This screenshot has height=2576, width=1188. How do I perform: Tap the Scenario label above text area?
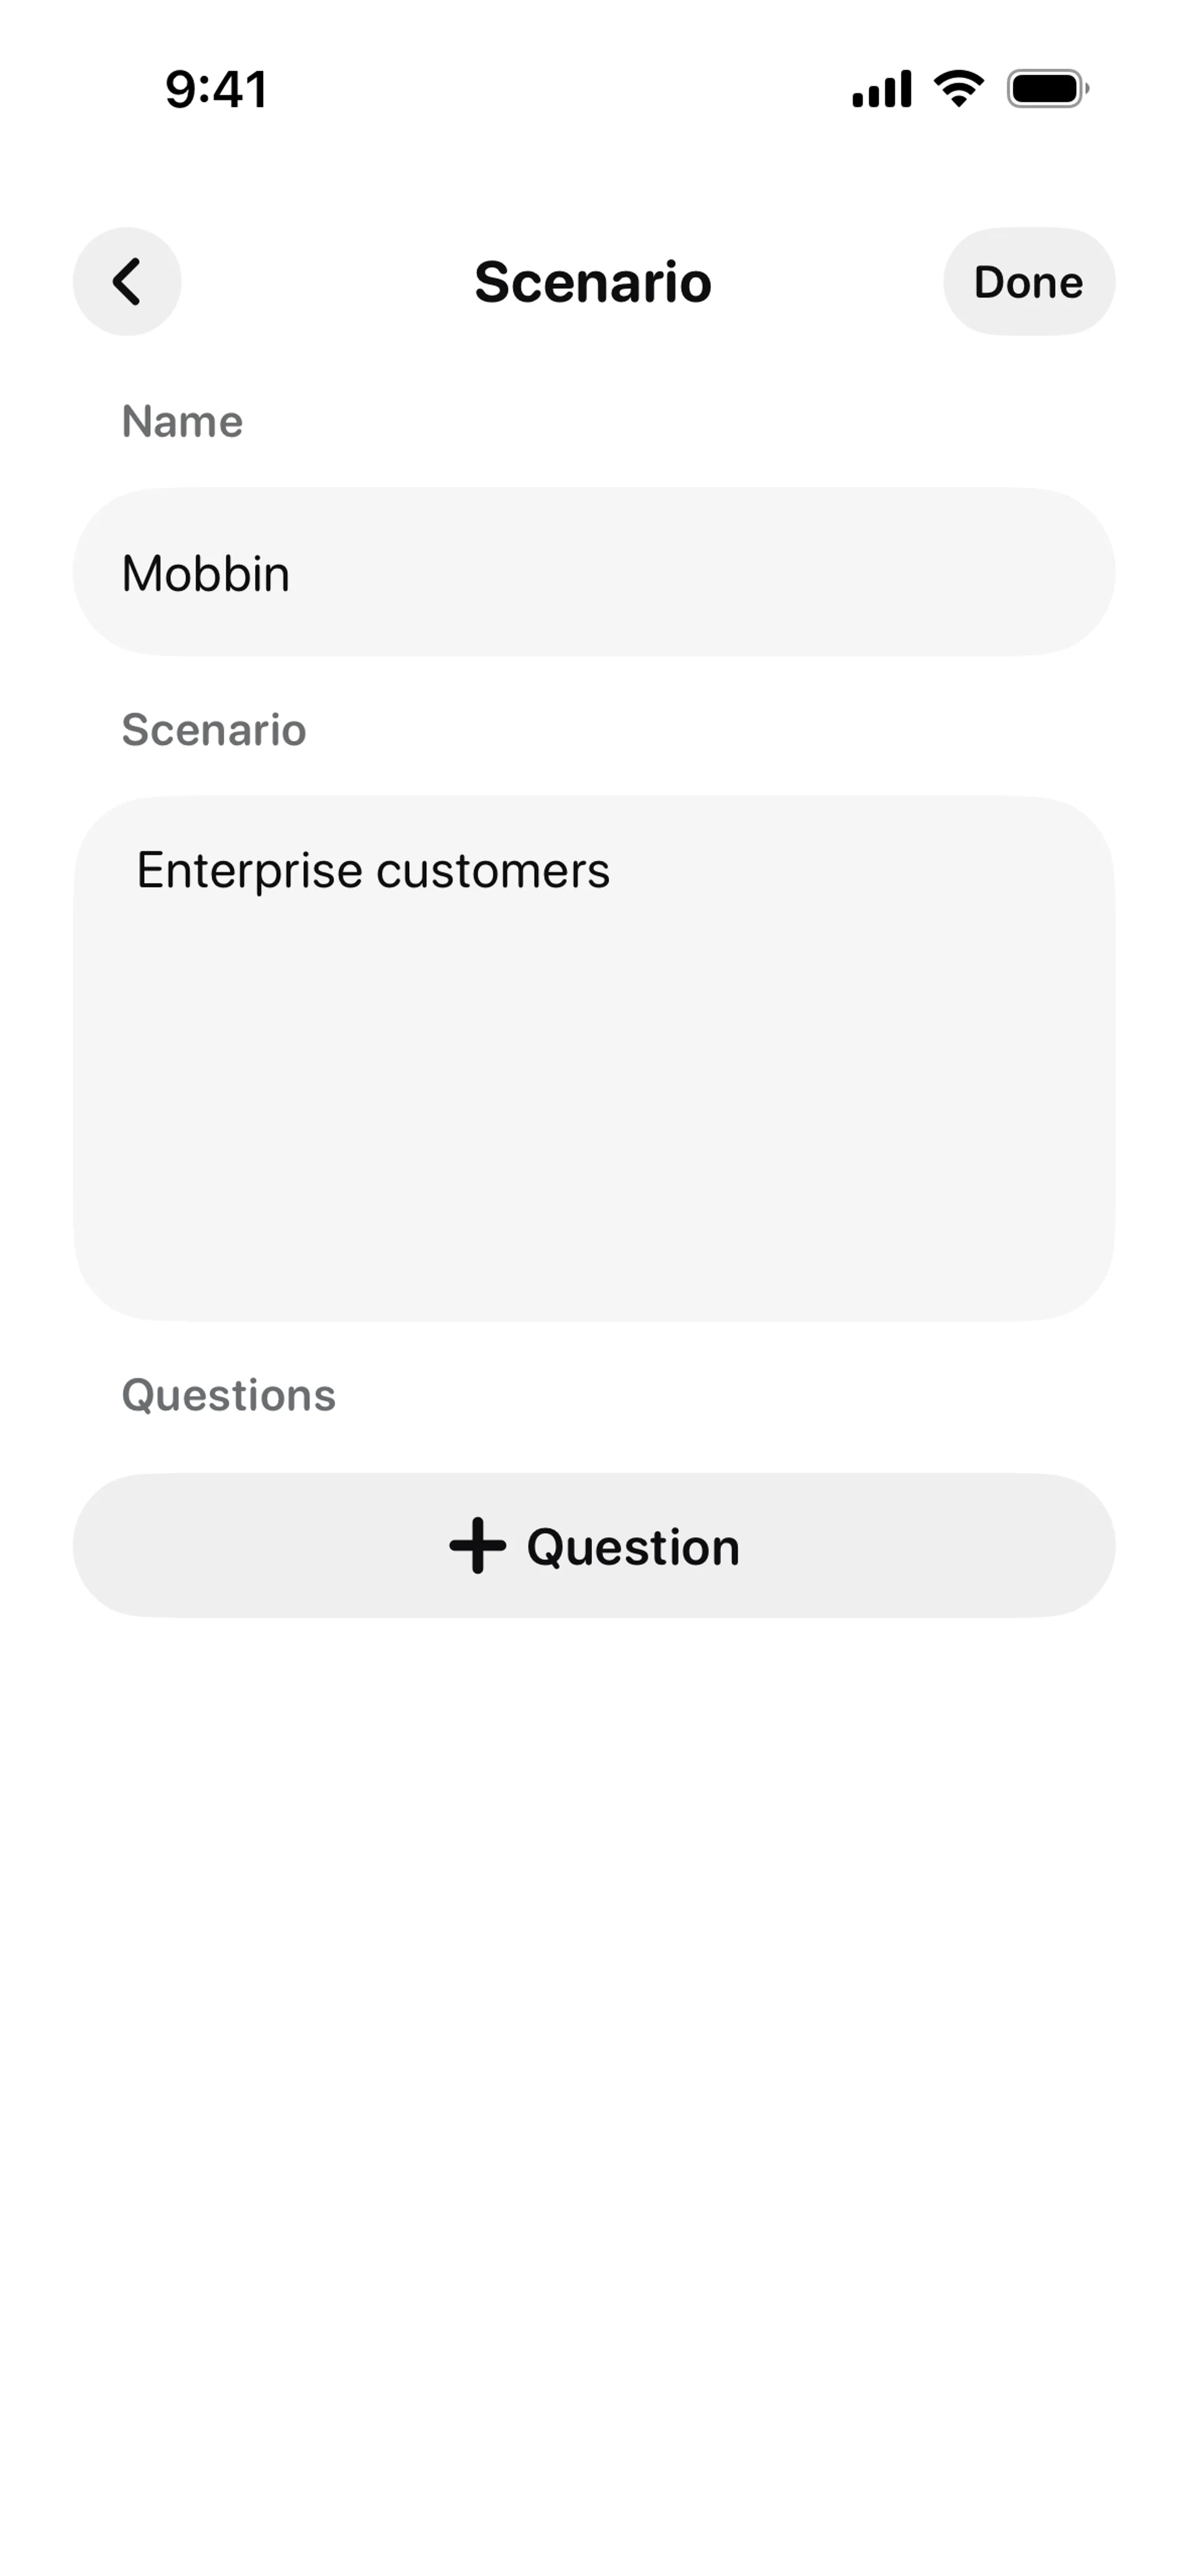pos(214,730)
